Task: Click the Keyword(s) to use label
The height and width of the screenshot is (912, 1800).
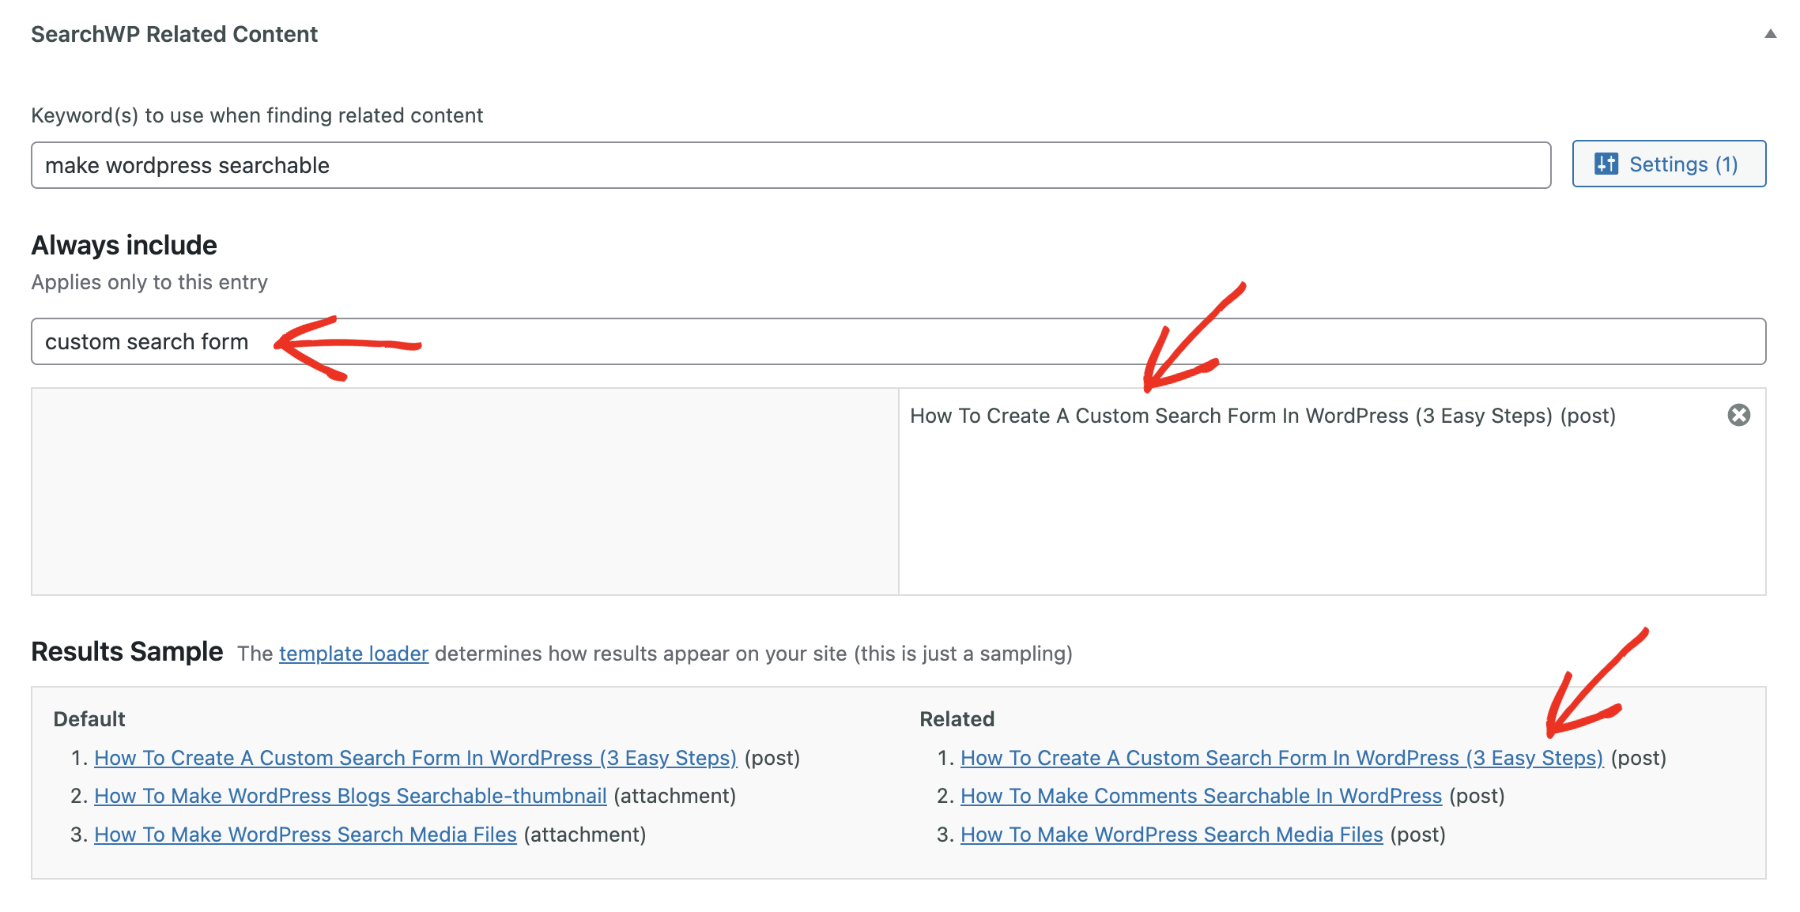Action: [x=257, y=115]
